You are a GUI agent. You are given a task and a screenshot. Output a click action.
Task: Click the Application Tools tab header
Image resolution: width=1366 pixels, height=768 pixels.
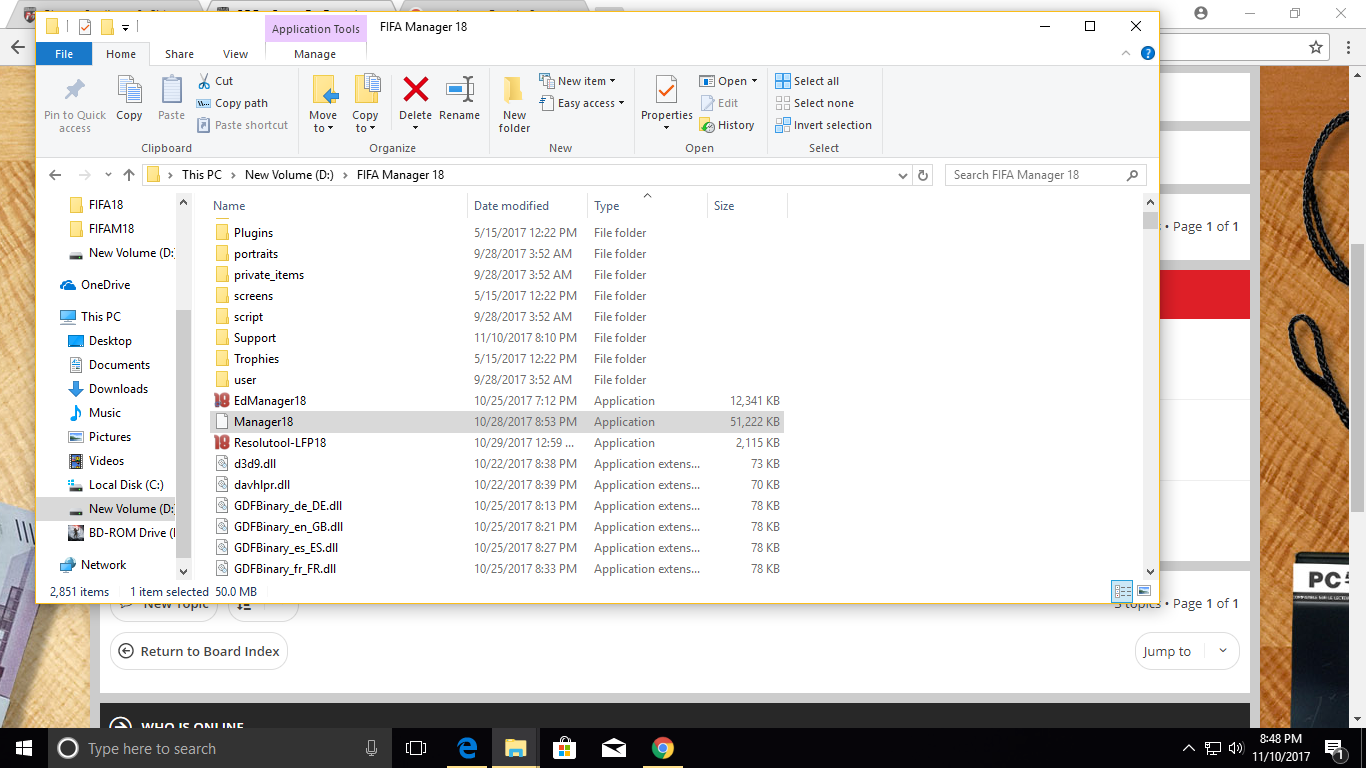[x=316, y=29]
